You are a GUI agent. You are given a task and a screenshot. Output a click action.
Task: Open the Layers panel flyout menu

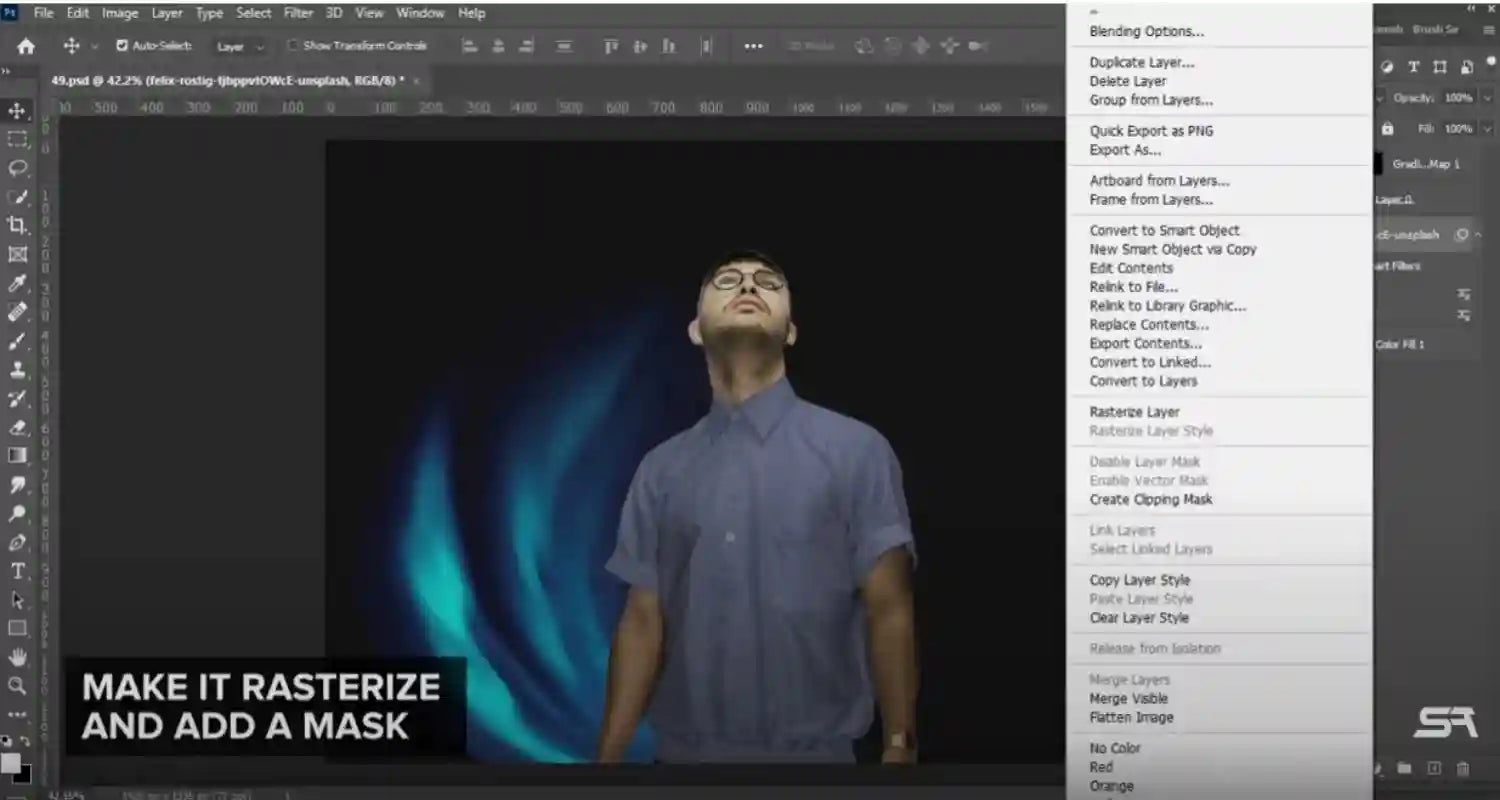(1487, 31)
